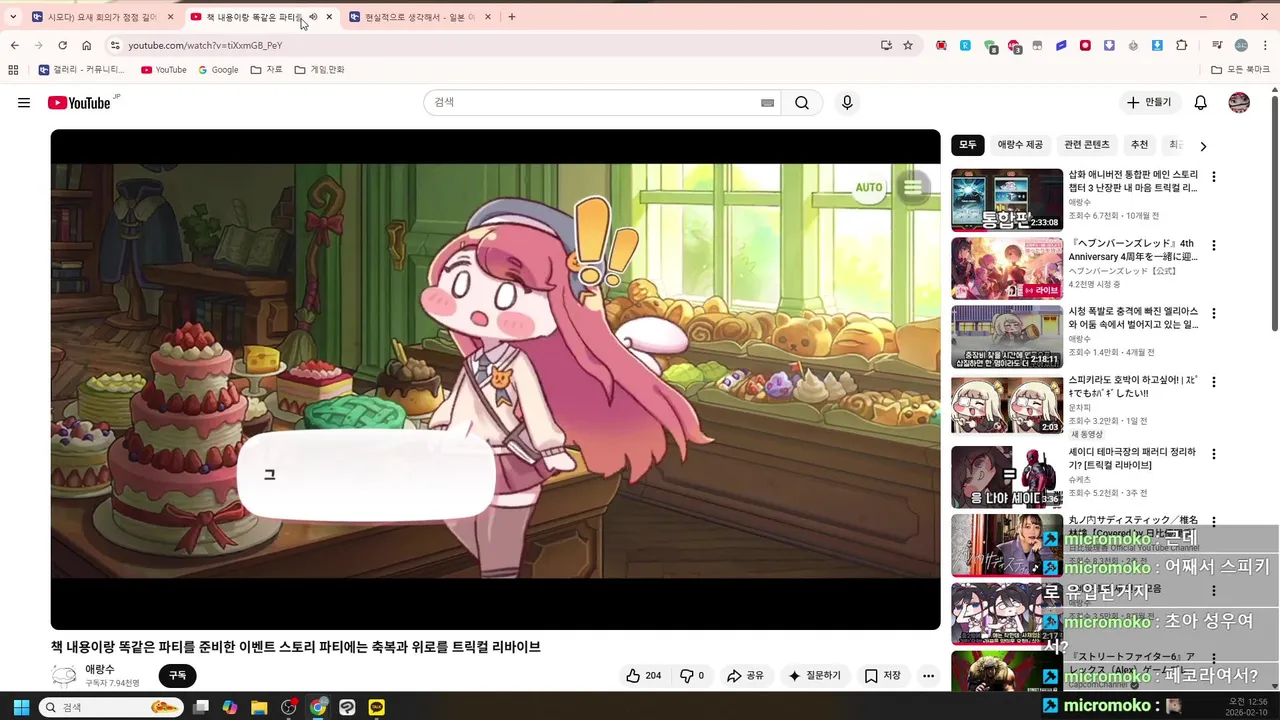Mute the tab via its speaker icon
Image resolution: width=1280 pixels, height=720 pixels.
(x=313, y=17)
